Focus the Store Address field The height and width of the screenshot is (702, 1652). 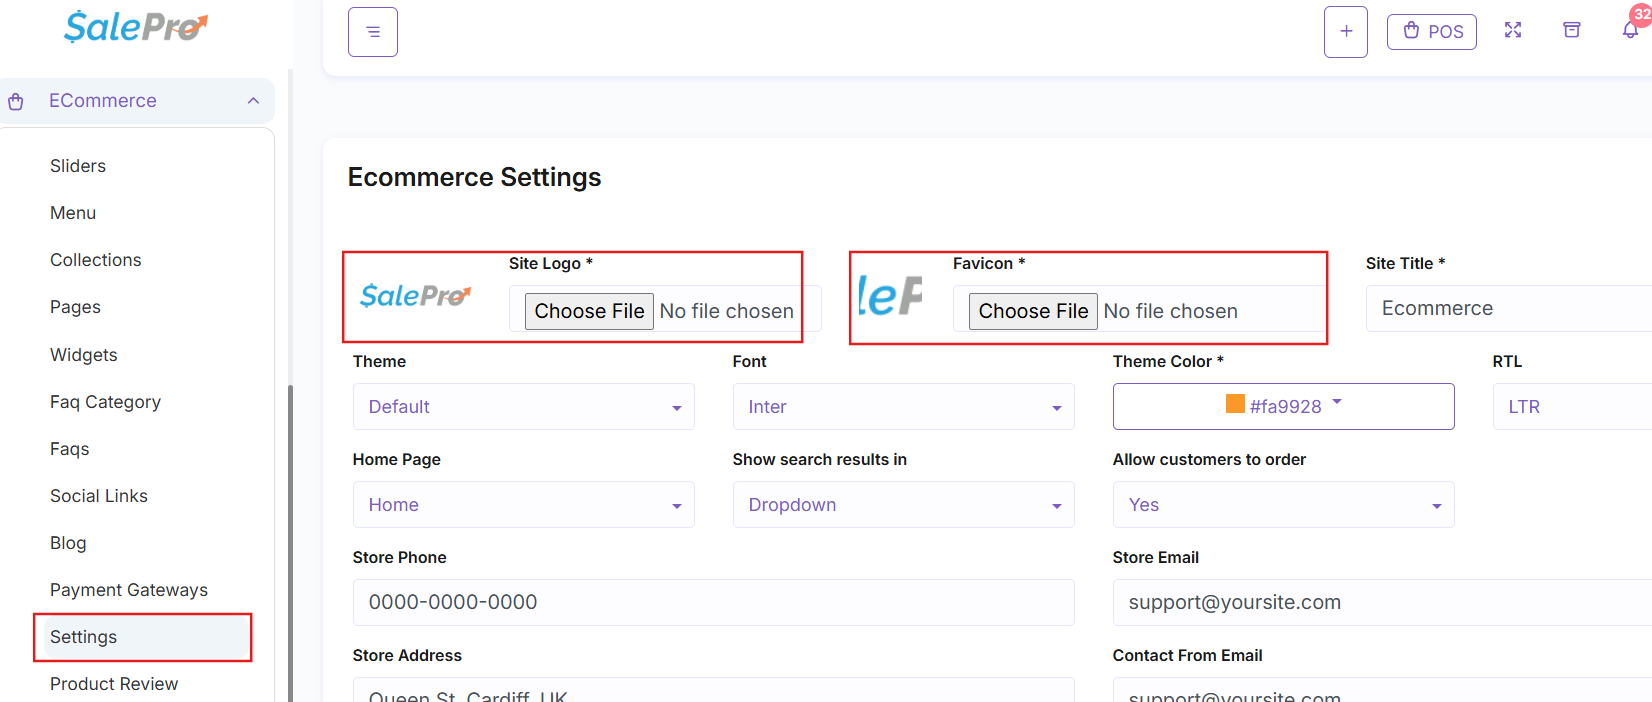(714, 690)
